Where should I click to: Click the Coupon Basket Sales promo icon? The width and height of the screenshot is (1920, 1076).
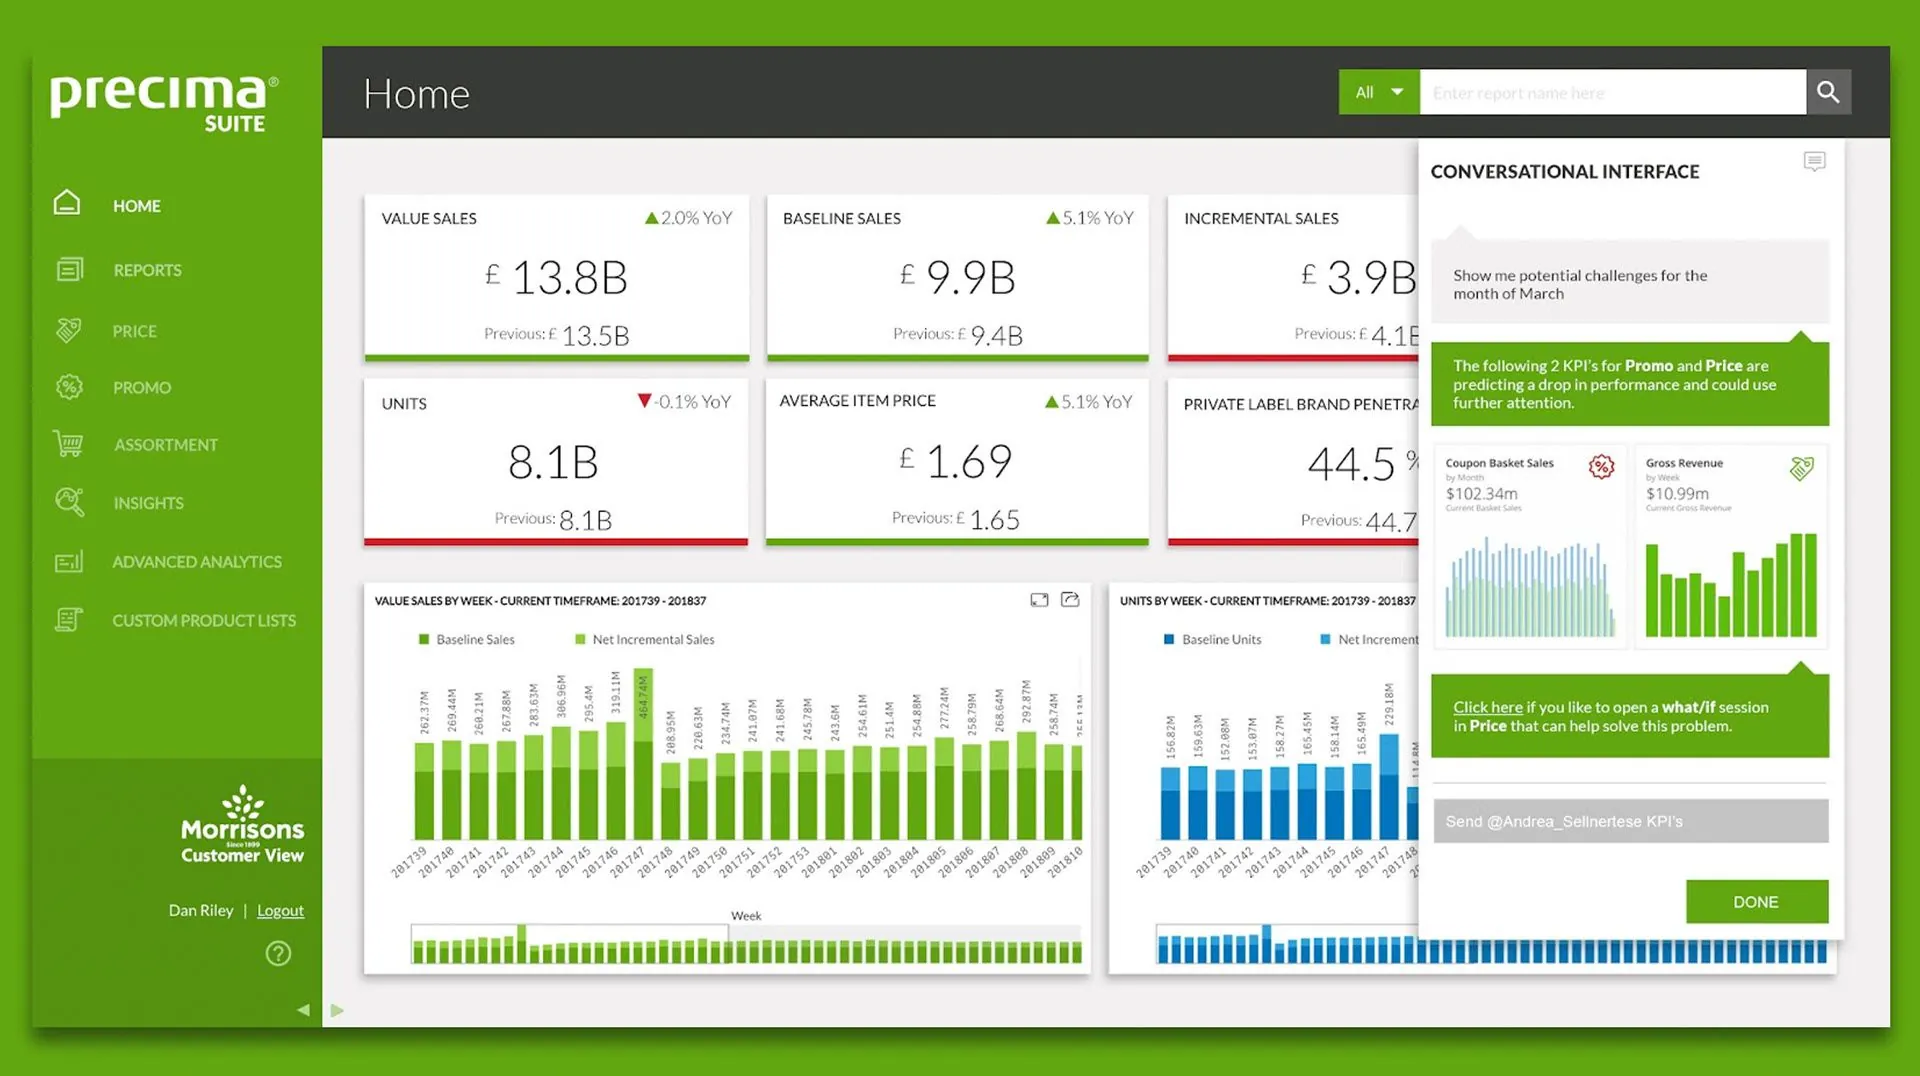click(1601, 467)
